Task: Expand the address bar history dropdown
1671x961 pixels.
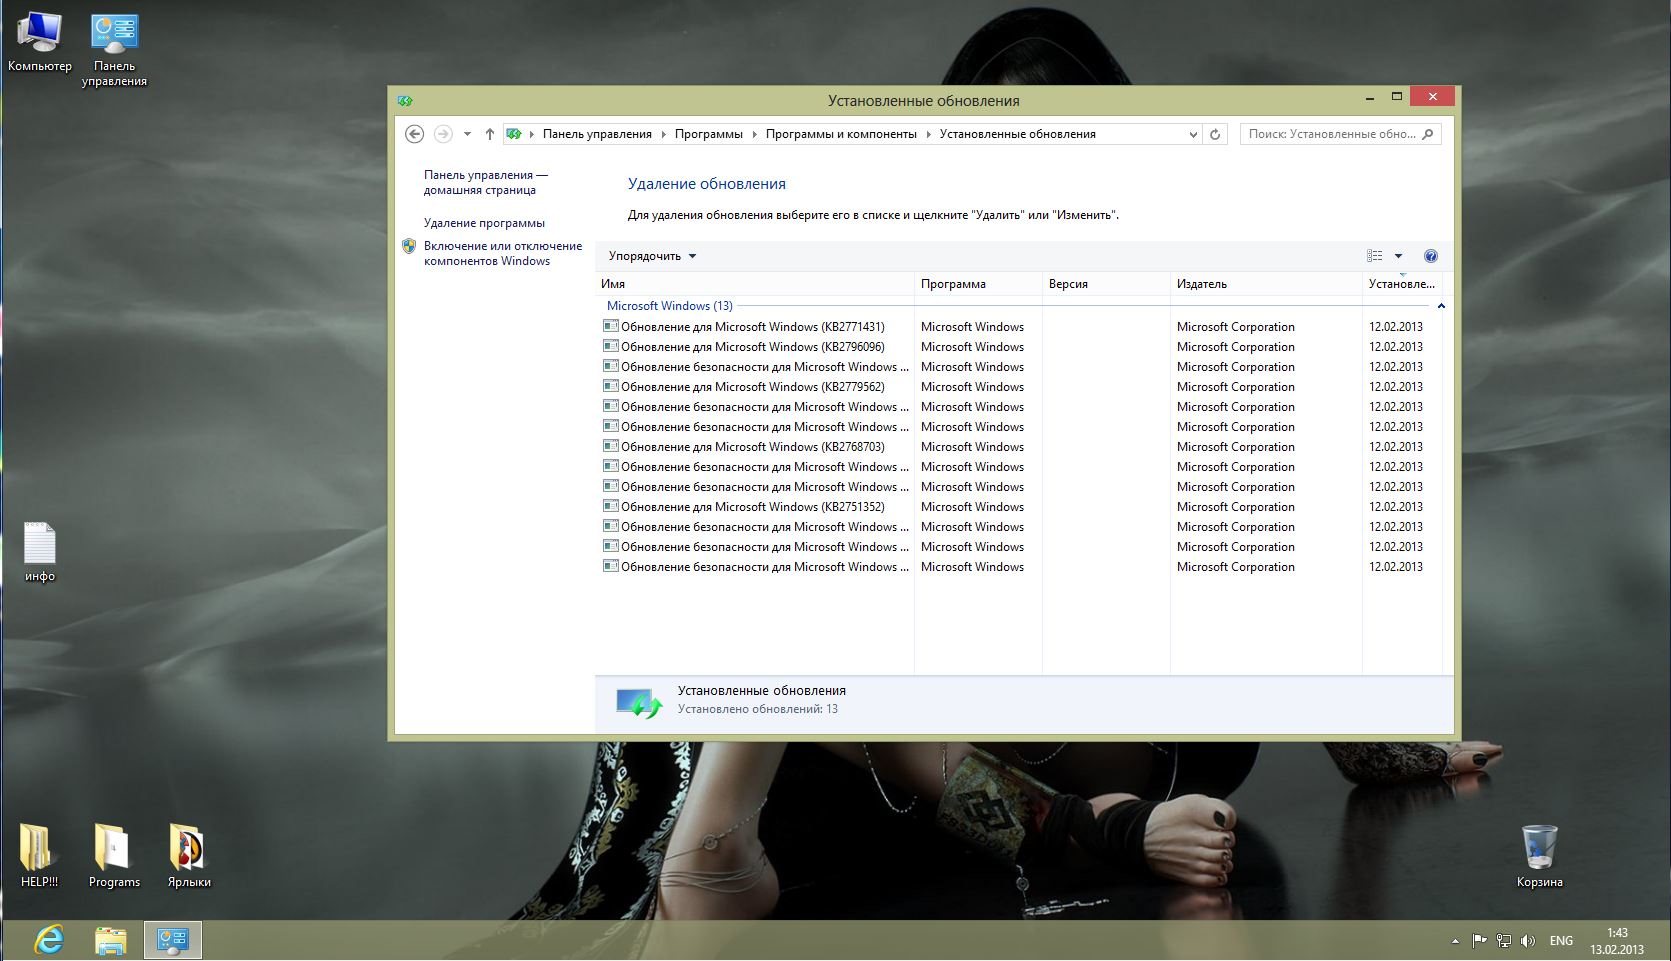Action: (x=1192, y=134)
